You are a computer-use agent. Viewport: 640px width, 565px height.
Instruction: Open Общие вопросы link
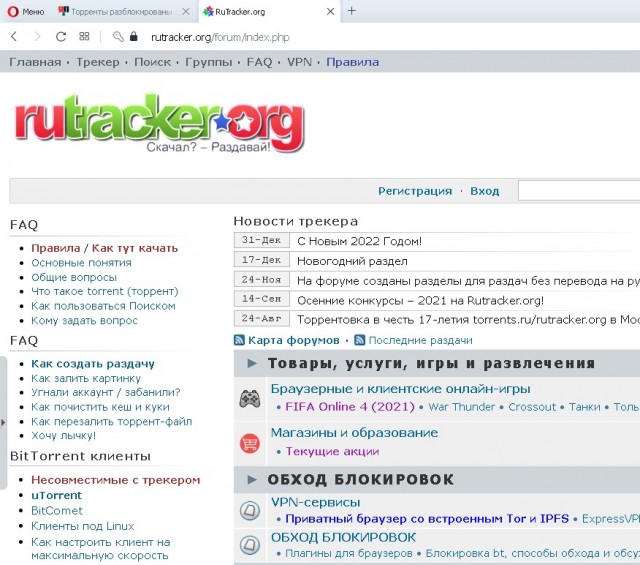pos(74,277)
